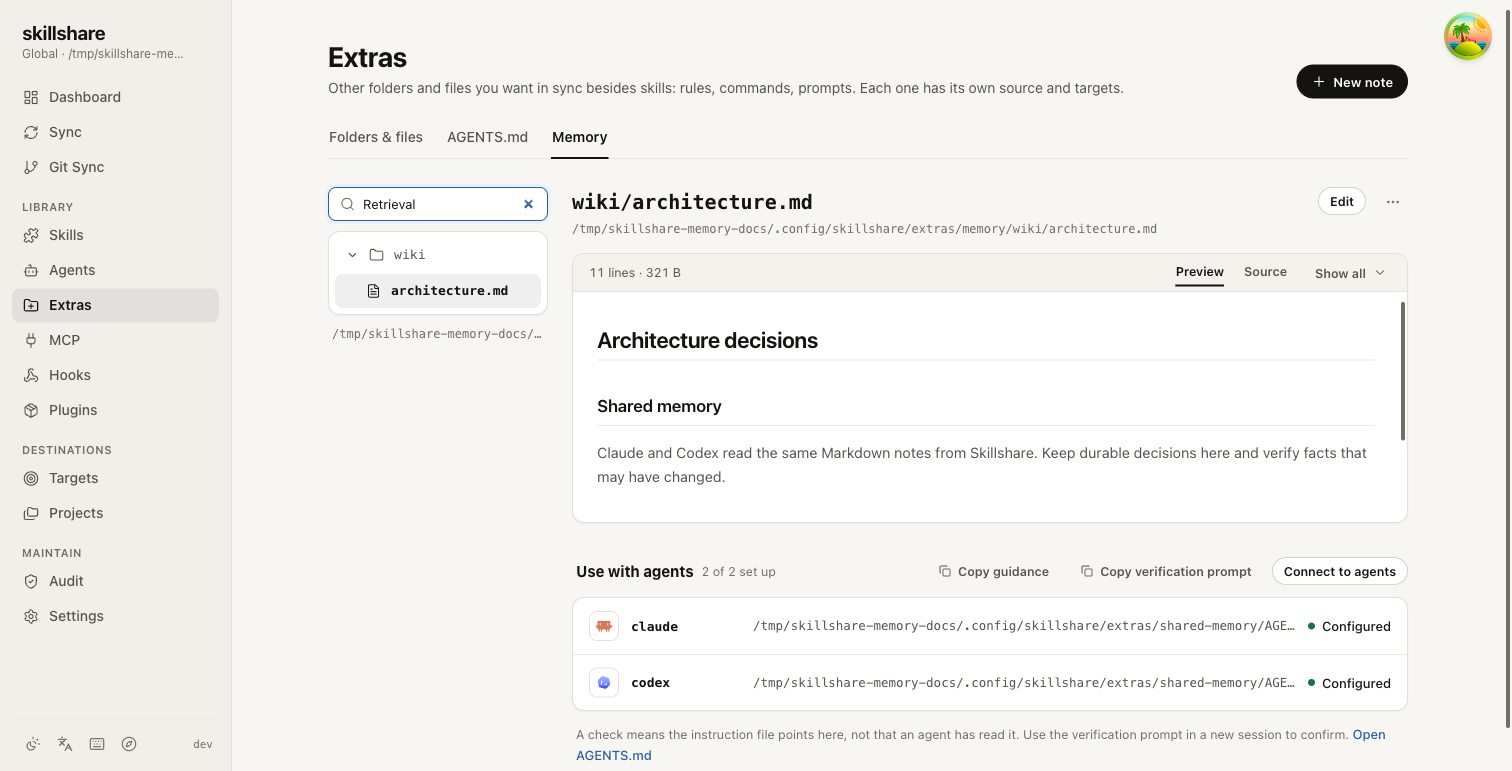This screenshot has width=1512, height=771.
Task: Click the dev label in sidebar footer
Action: point(203,744)
